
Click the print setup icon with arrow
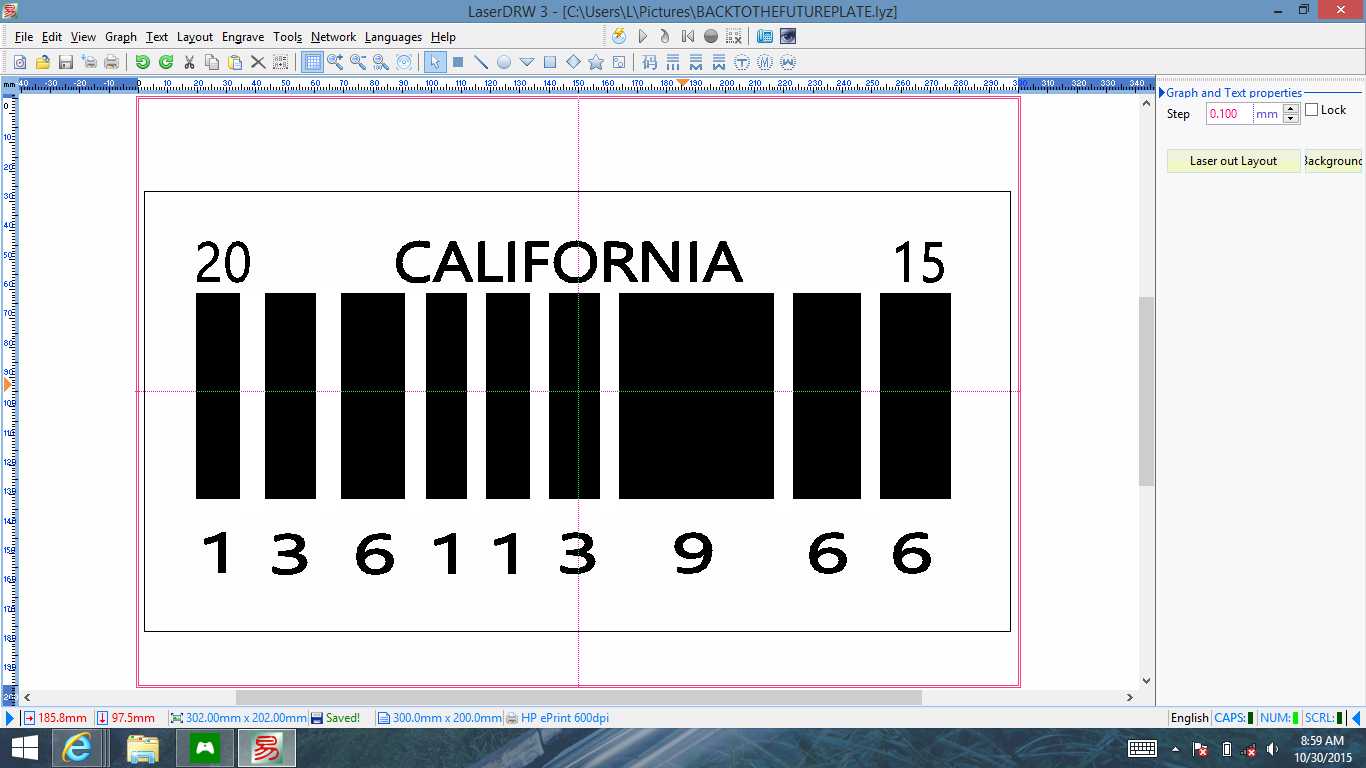[89, 62]
